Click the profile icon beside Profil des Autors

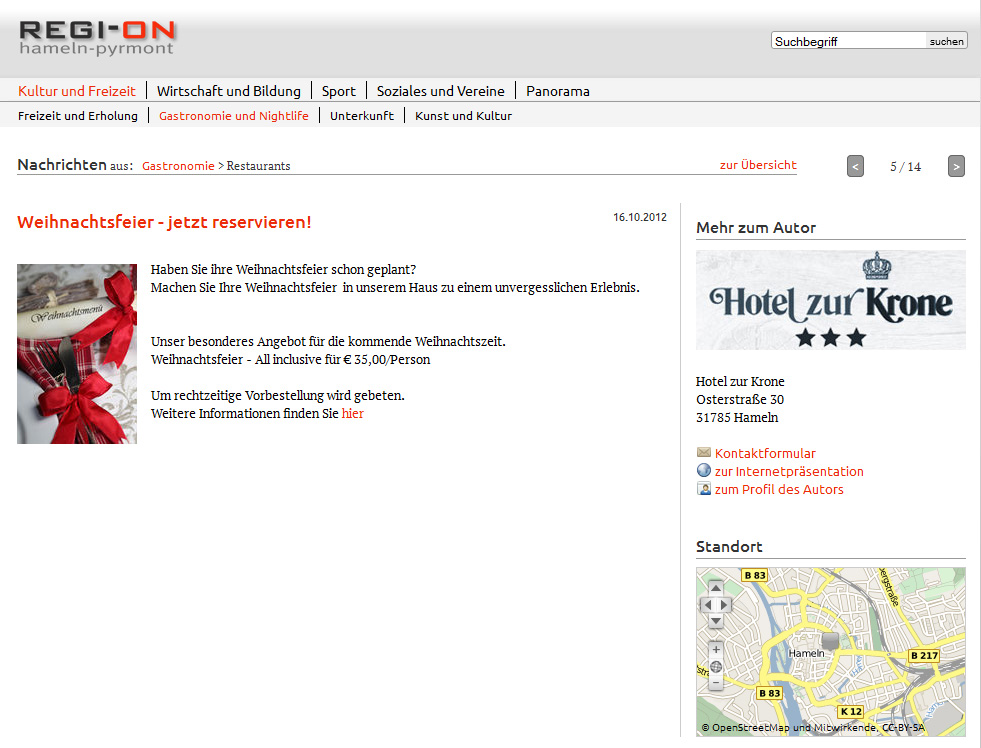click(x=704, y=488)
